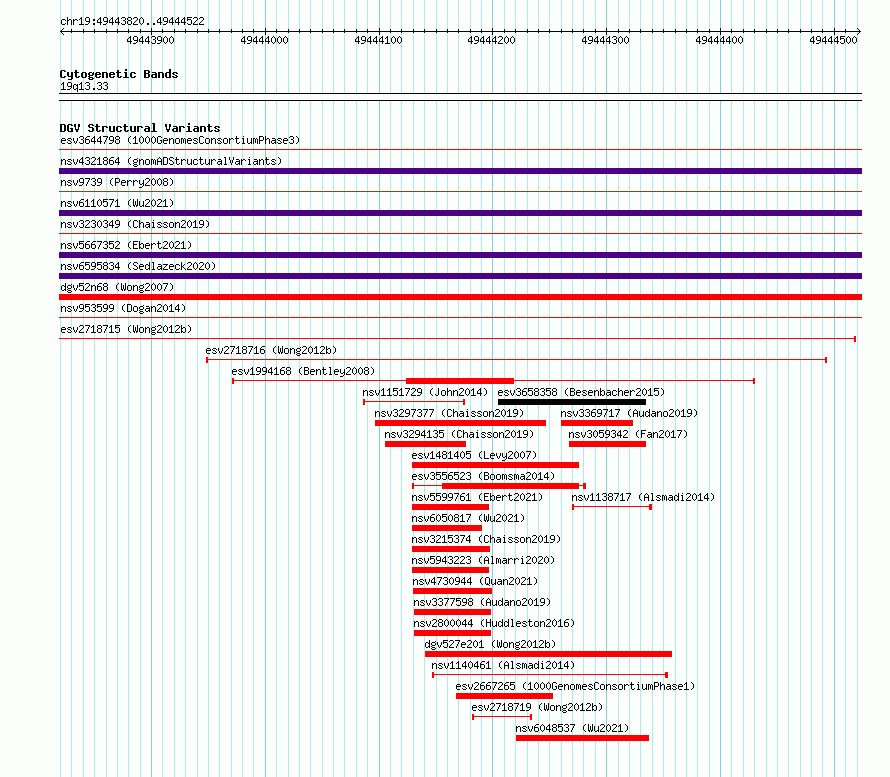Image resolution: width=890 pixels, height=777 pixels.
Task: Click the nsv3059342 red variant bar
Action: pyautogui.click(x=607, y=444)
